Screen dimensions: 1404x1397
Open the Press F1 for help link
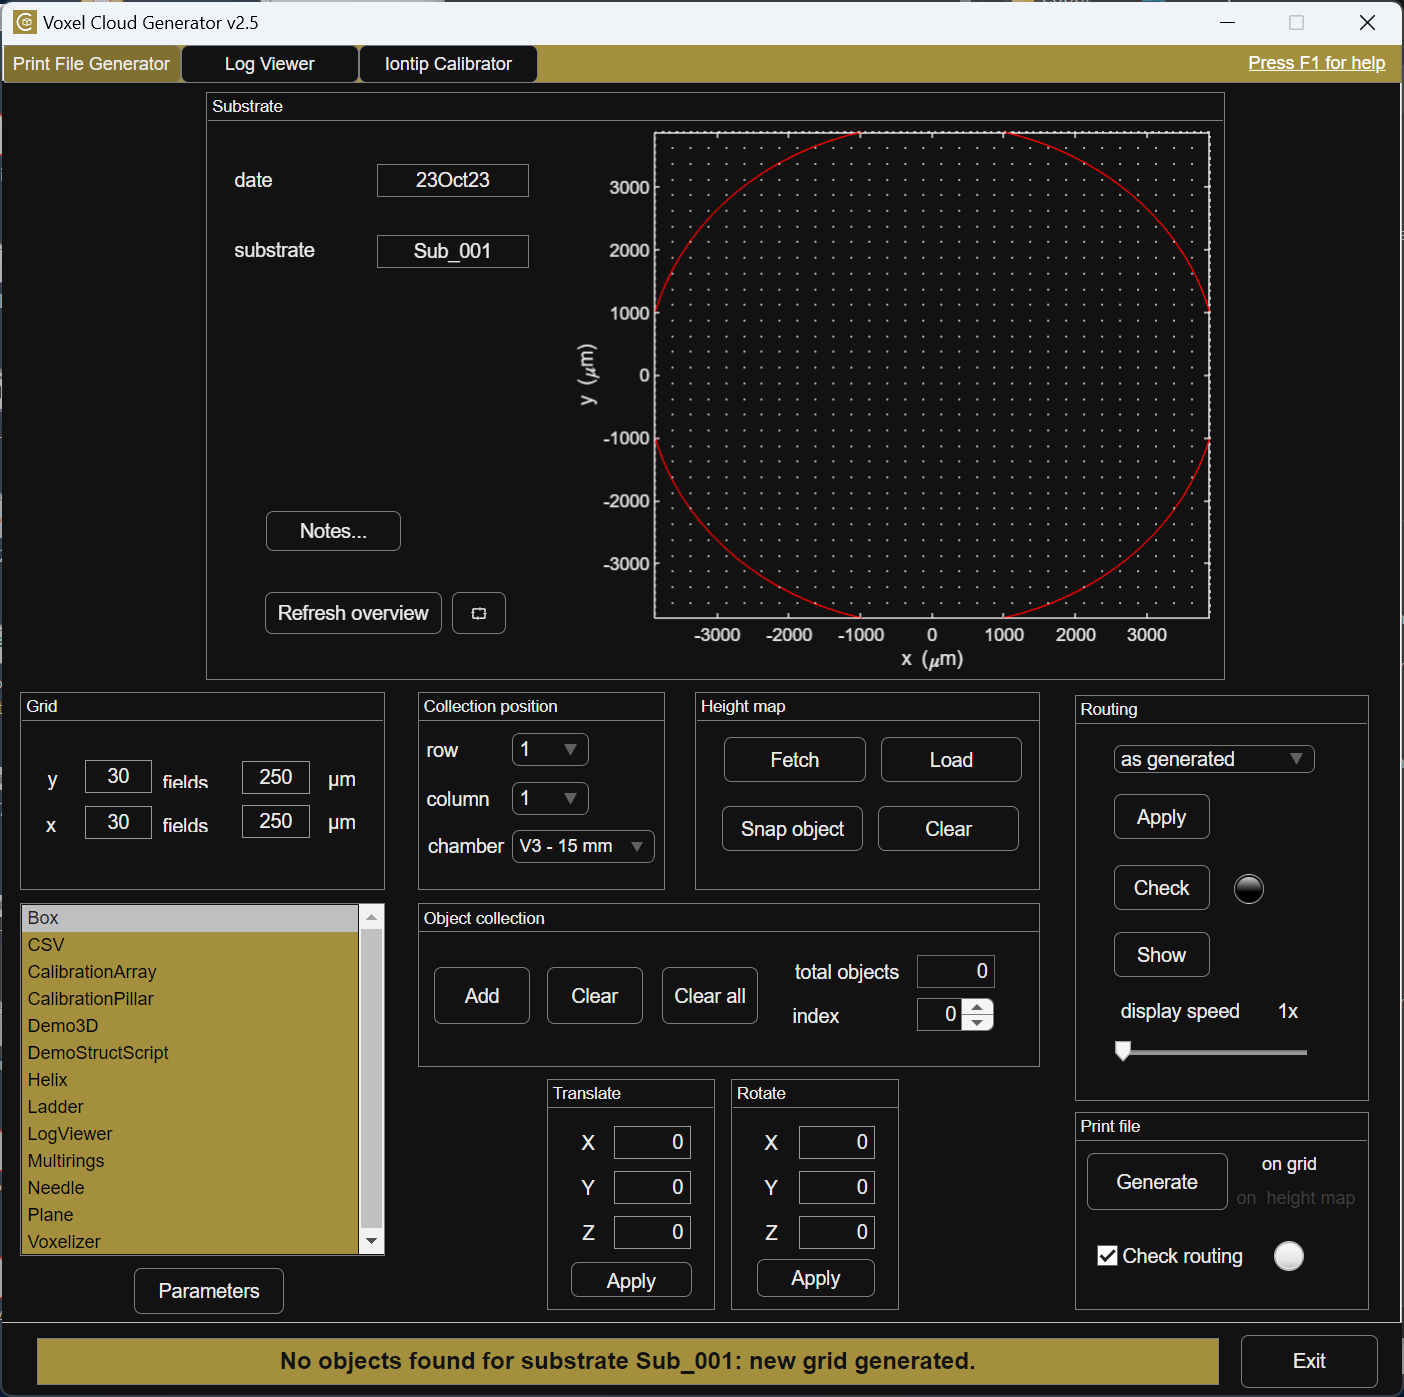[1316, 63]
